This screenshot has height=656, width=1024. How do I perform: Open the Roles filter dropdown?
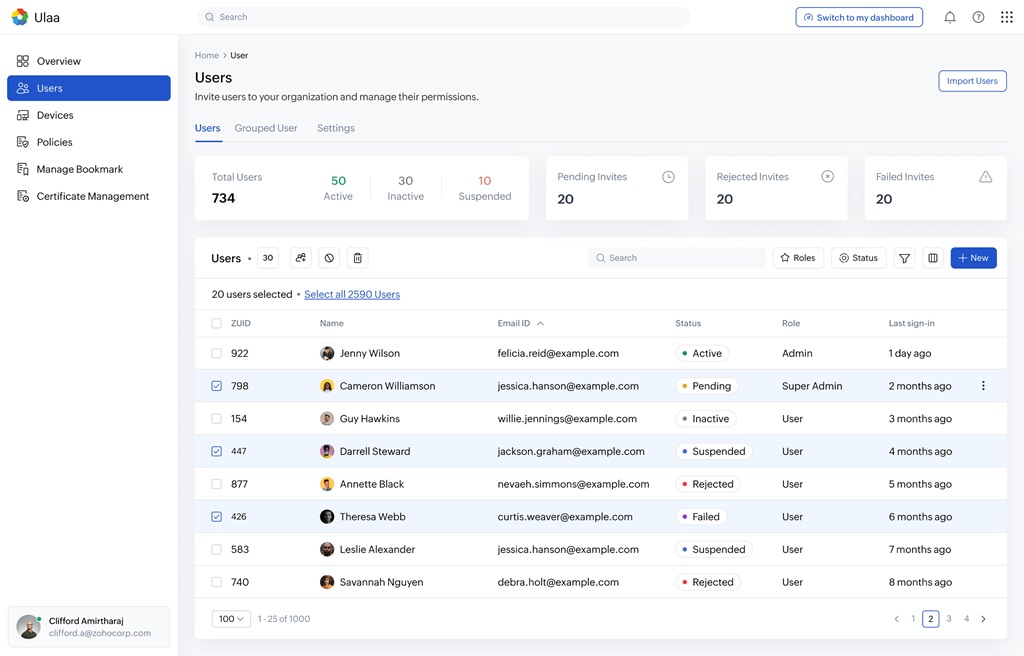[798, 258]
